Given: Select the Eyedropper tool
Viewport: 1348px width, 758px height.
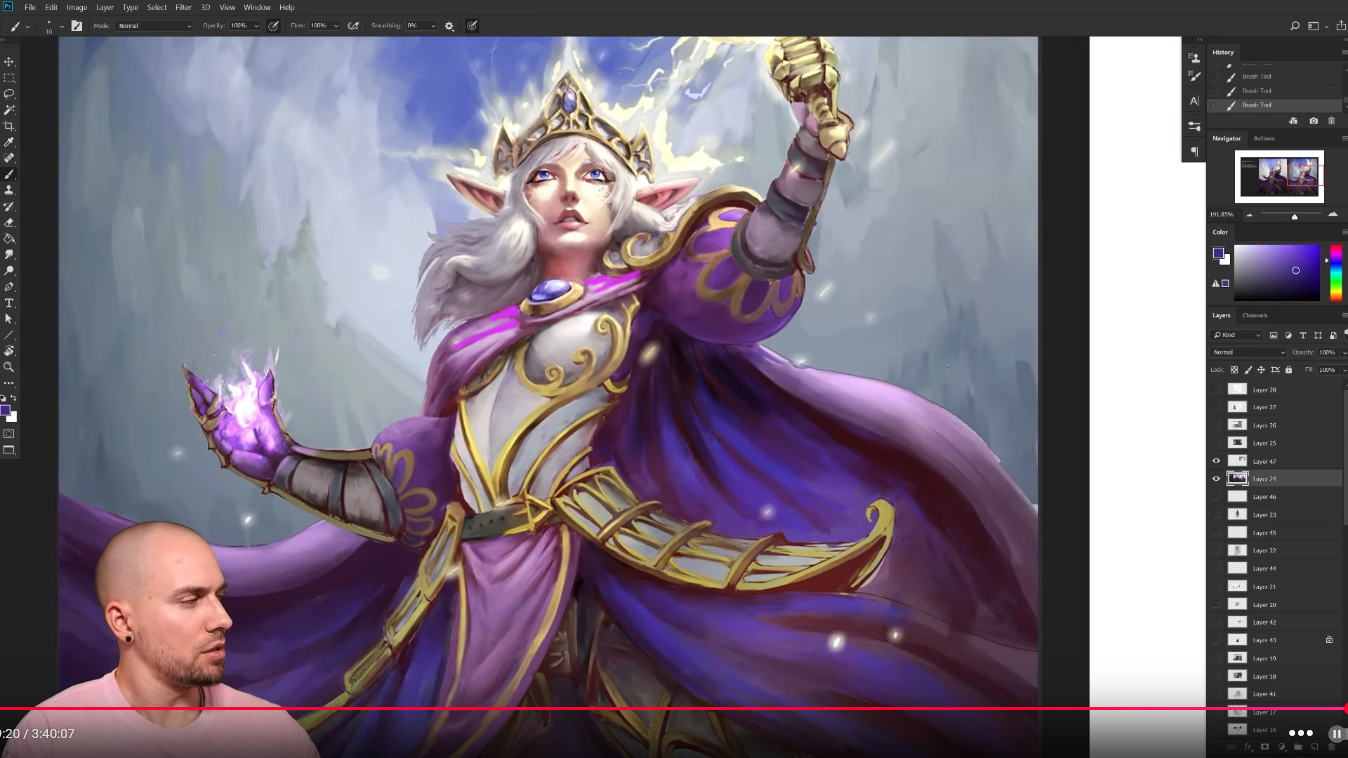Looking at the screenshot, I should 9,142.
